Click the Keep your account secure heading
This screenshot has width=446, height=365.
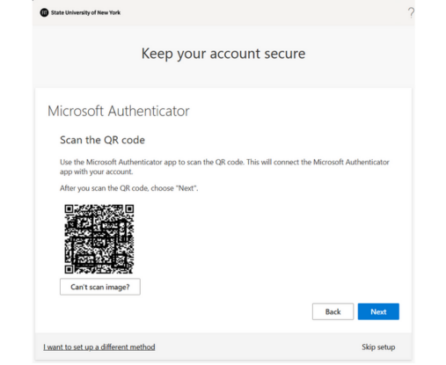[x=223, y=54]
